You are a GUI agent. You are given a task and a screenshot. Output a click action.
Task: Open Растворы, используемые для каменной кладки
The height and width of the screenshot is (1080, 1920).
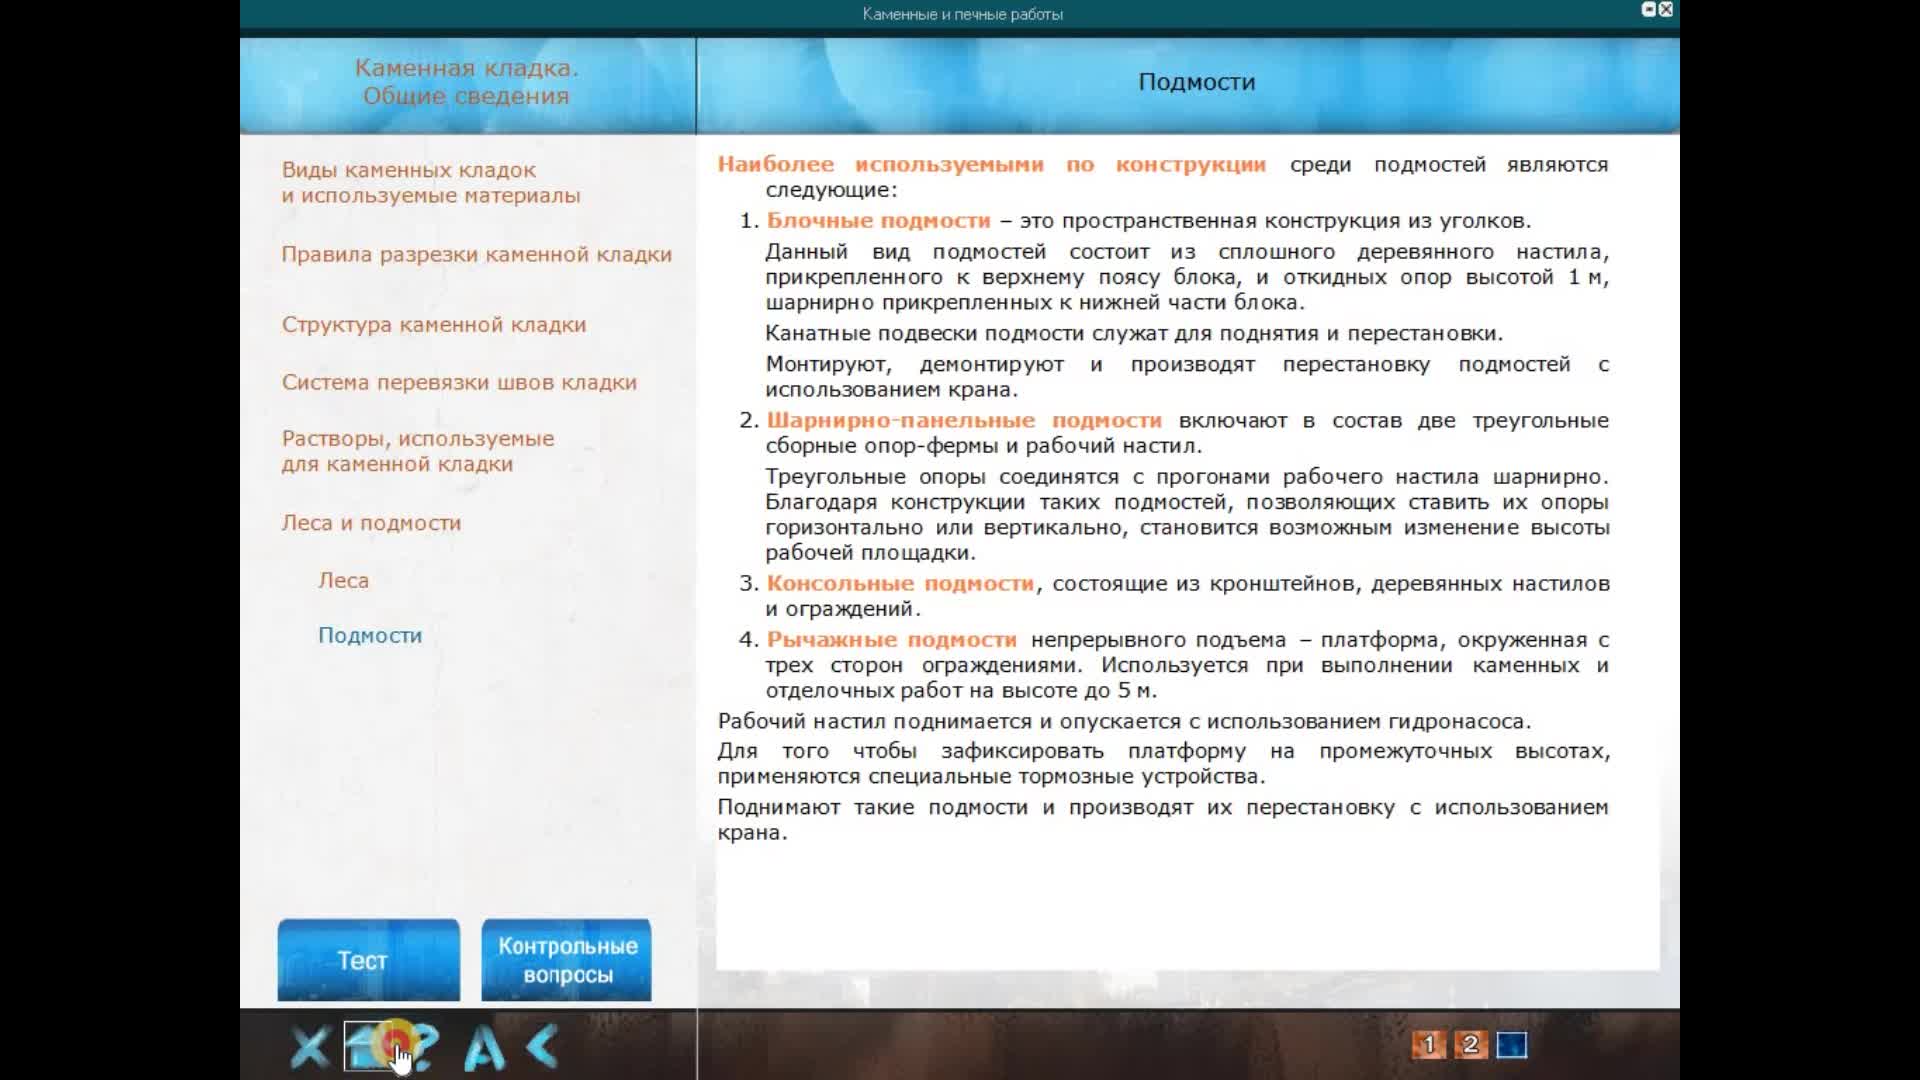(417, 451)
